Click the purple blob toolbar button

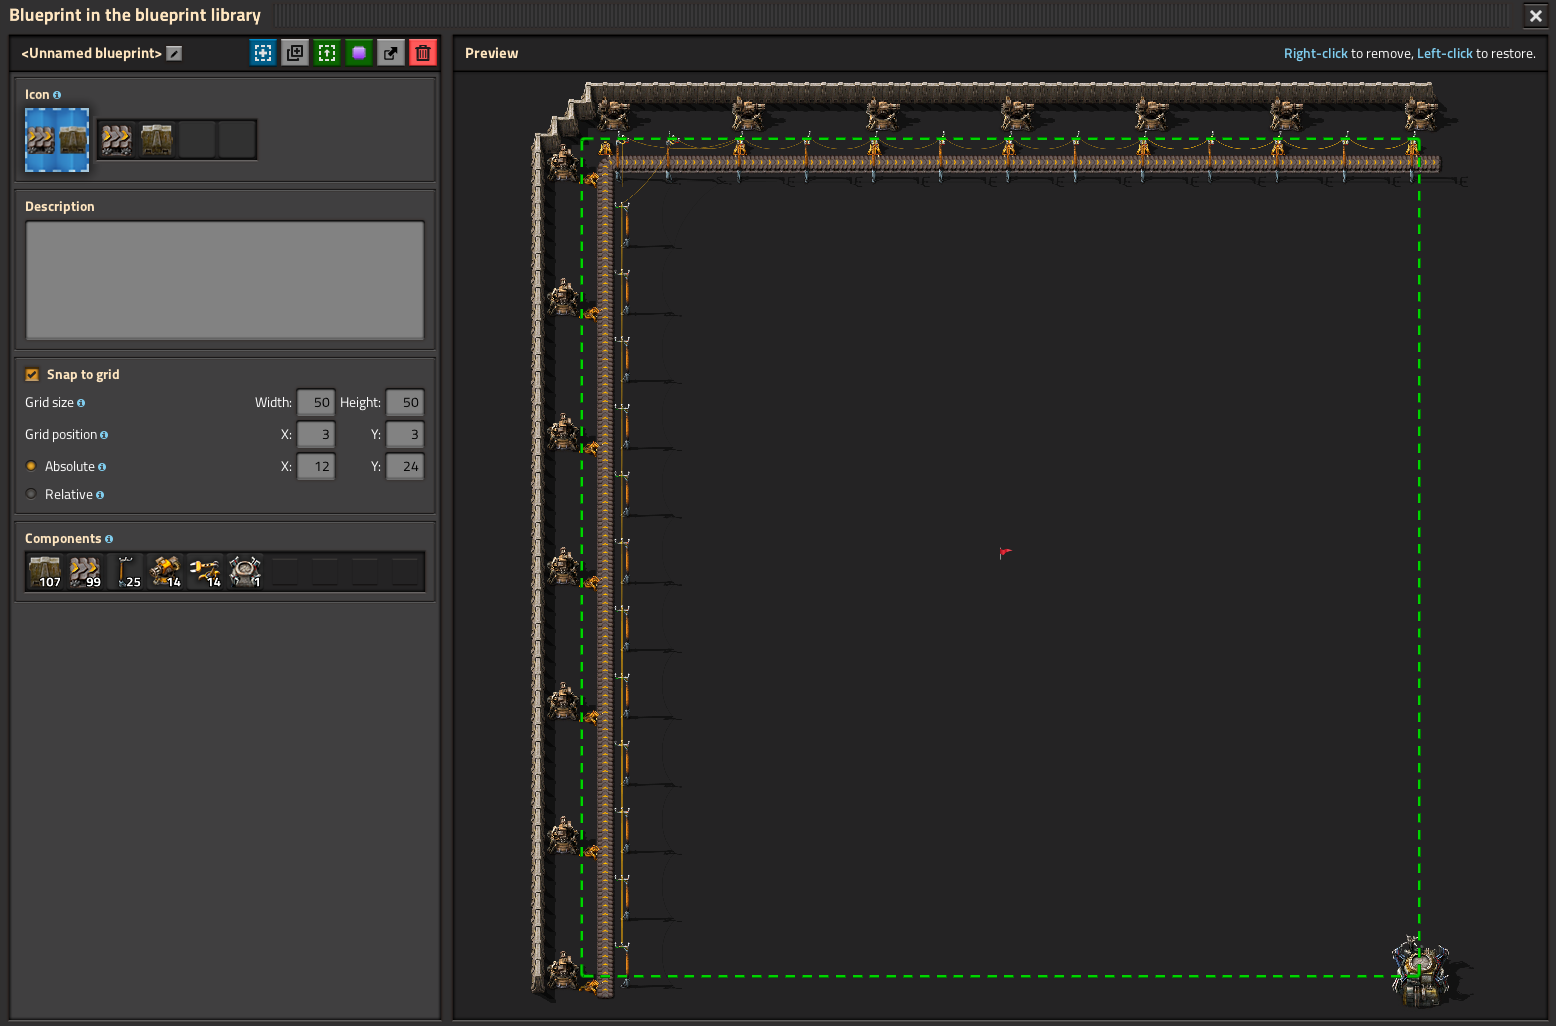pos(359,53)
